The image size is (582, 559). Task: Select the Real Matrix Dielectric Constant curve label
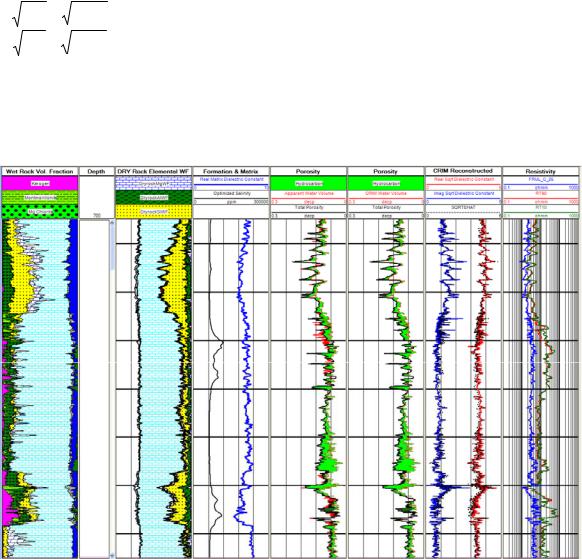[x=232, y=180]
